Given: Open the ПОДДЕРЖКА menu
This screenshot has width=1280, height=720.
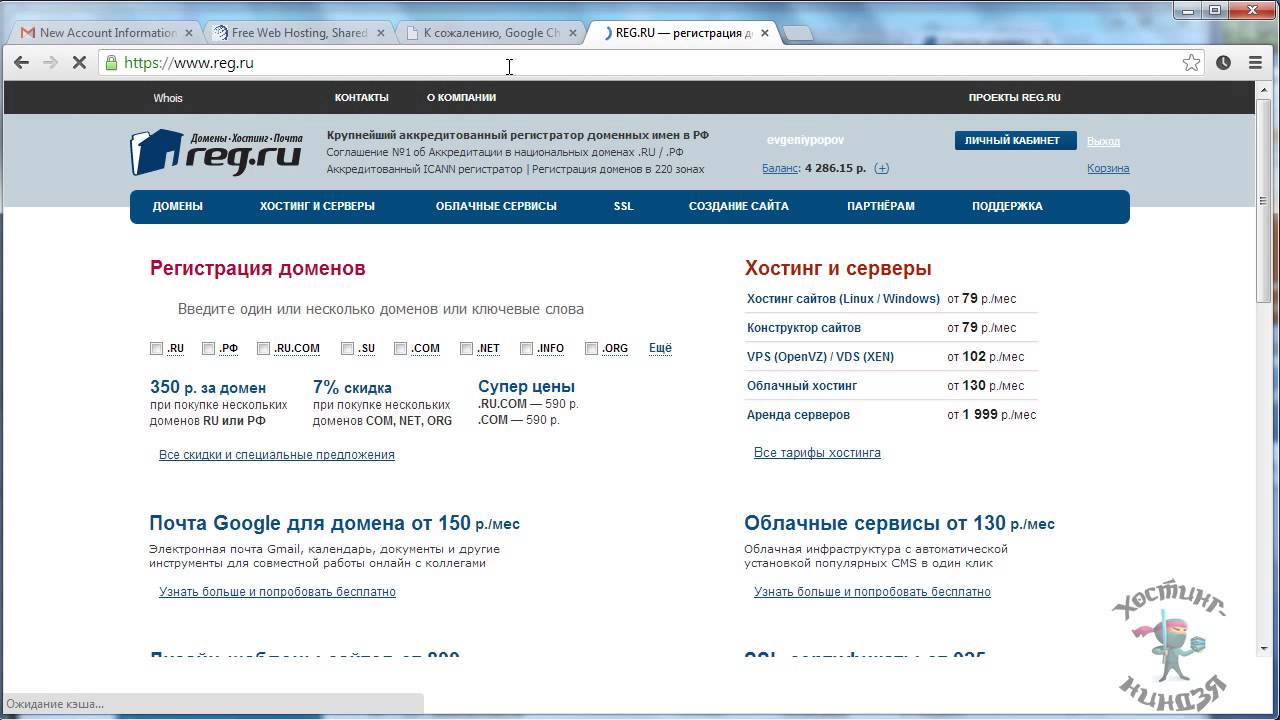Looking at the screenshot, I should coord(1007,206).
